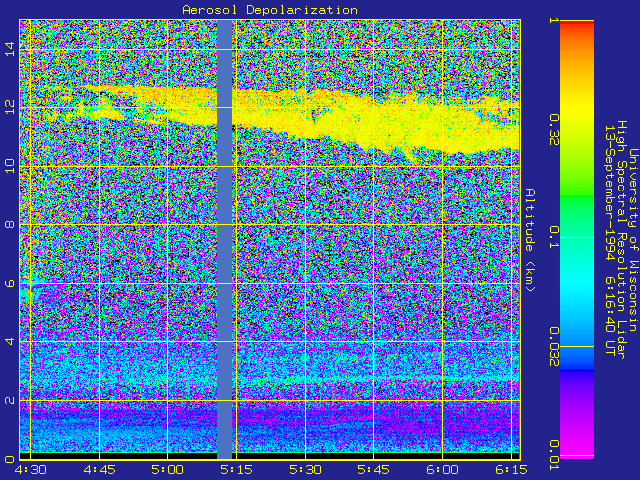The height and width of the screenshot is (480, 640).
Task: Pick the red top of the colorbar
Action: point(577,24)
